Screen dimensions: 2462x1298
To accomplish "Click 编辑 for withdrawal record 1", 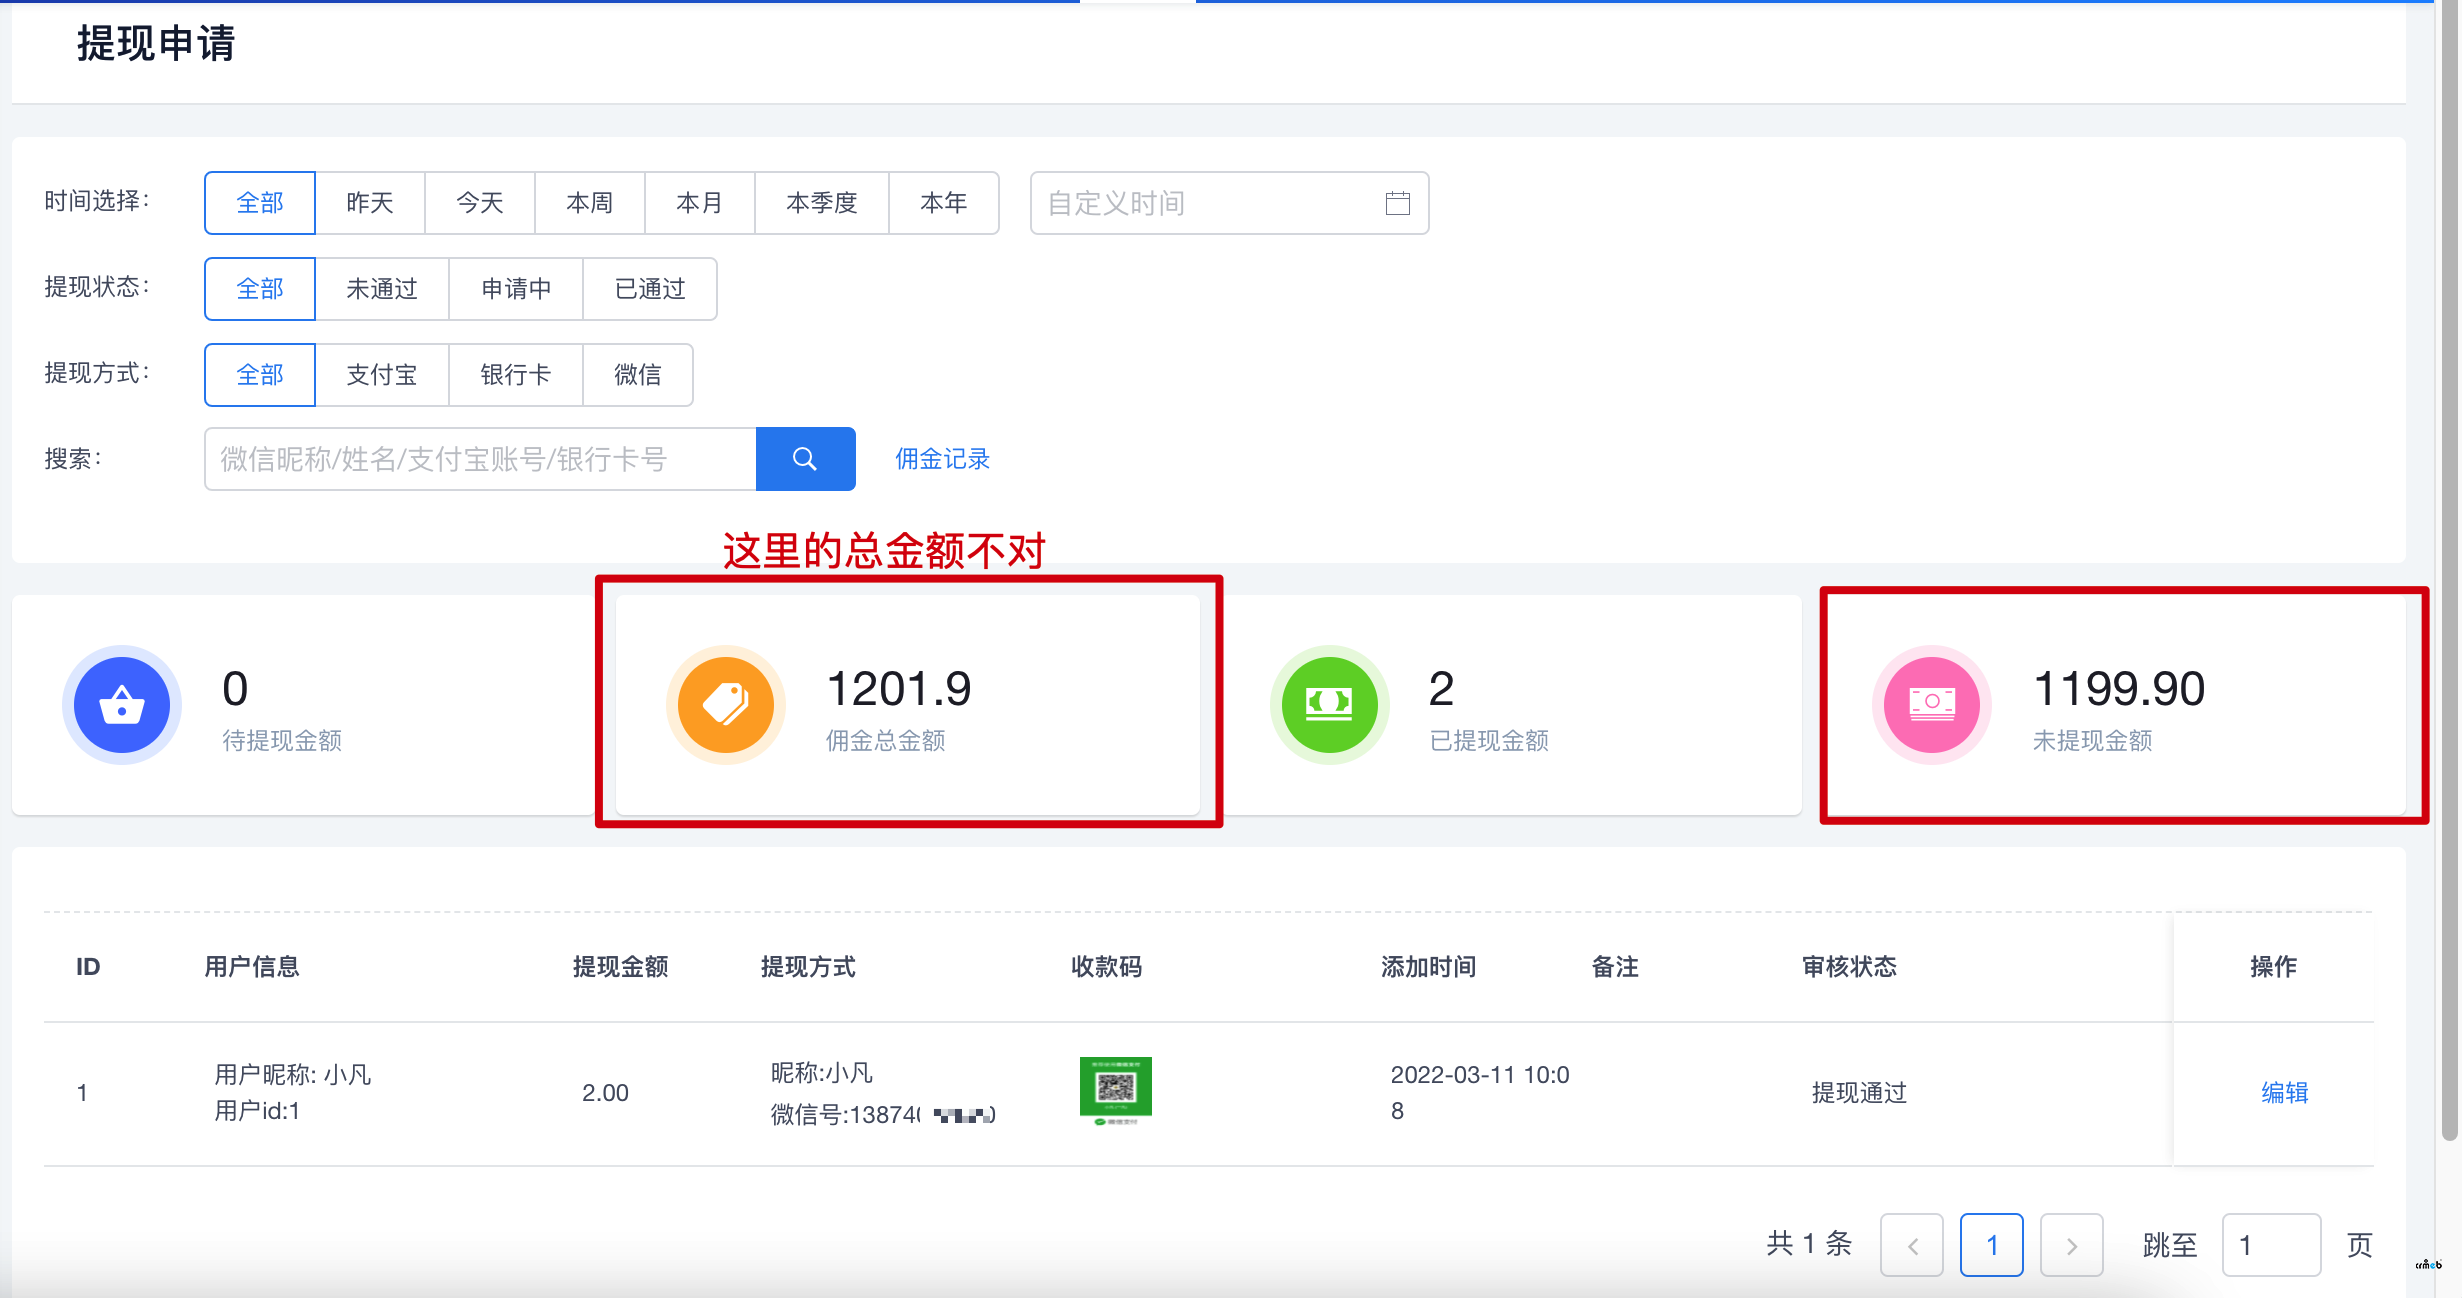I will [2285, 1093].
